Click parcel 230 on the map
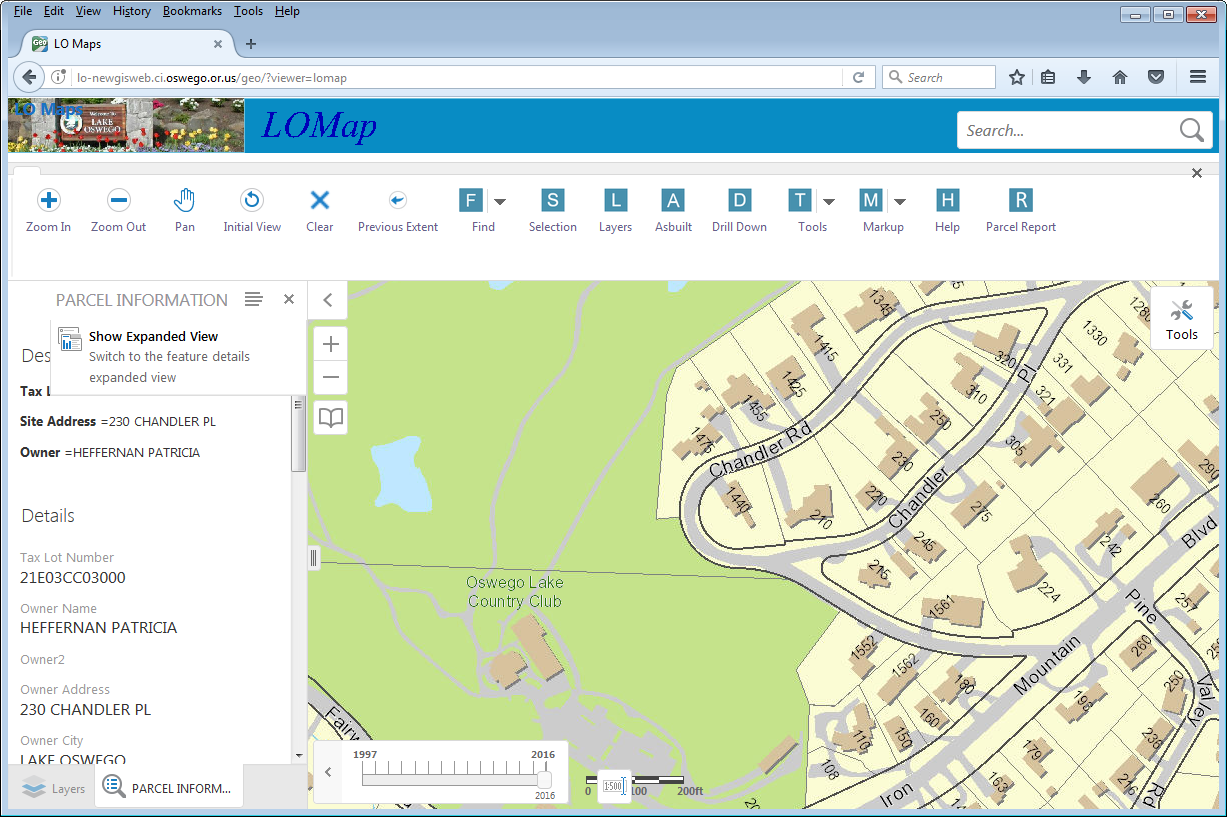Viewport: 1227px width, 817px height. 902,461
